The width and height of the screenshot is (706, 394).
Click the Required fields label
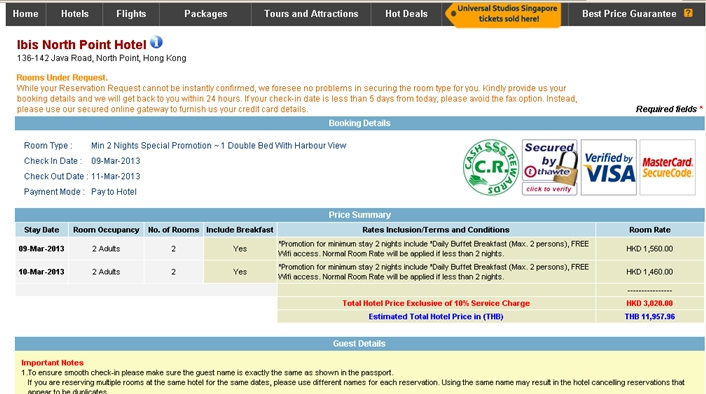click(666, 109)
